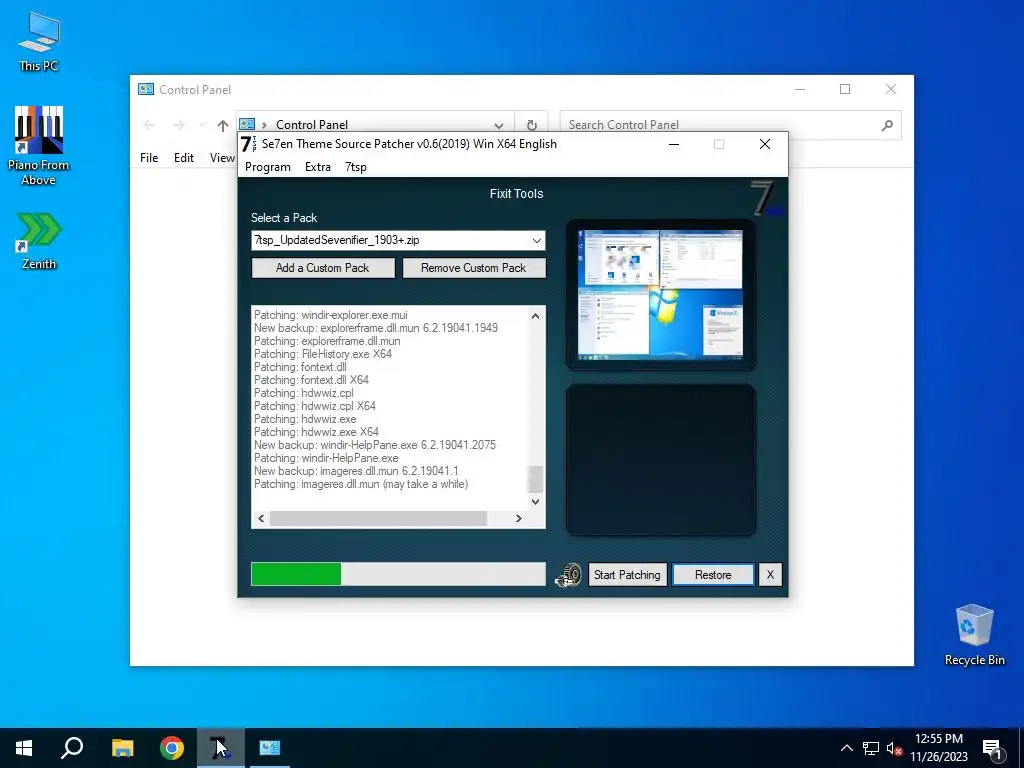The image size is (1024, 768).
Task: Click the log scroll up arrow
Action: [536, 316]
